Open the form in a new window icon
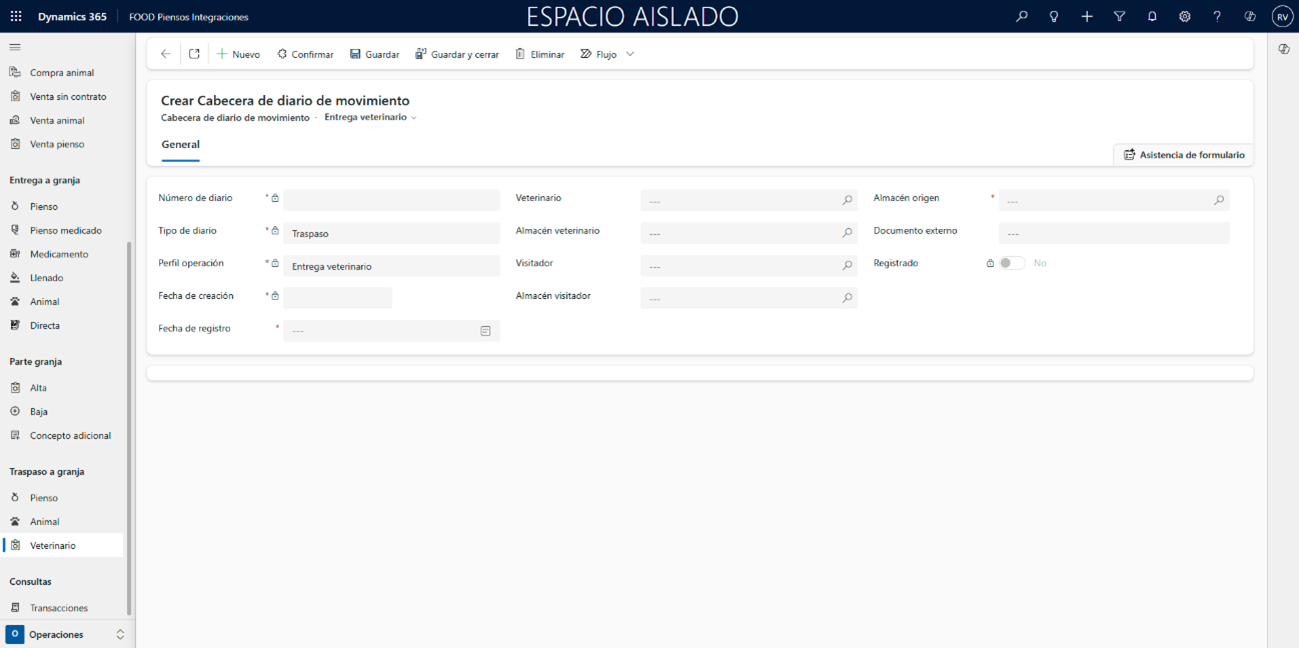The width and height of the screenshot is (1299, 648). (194, 54)
